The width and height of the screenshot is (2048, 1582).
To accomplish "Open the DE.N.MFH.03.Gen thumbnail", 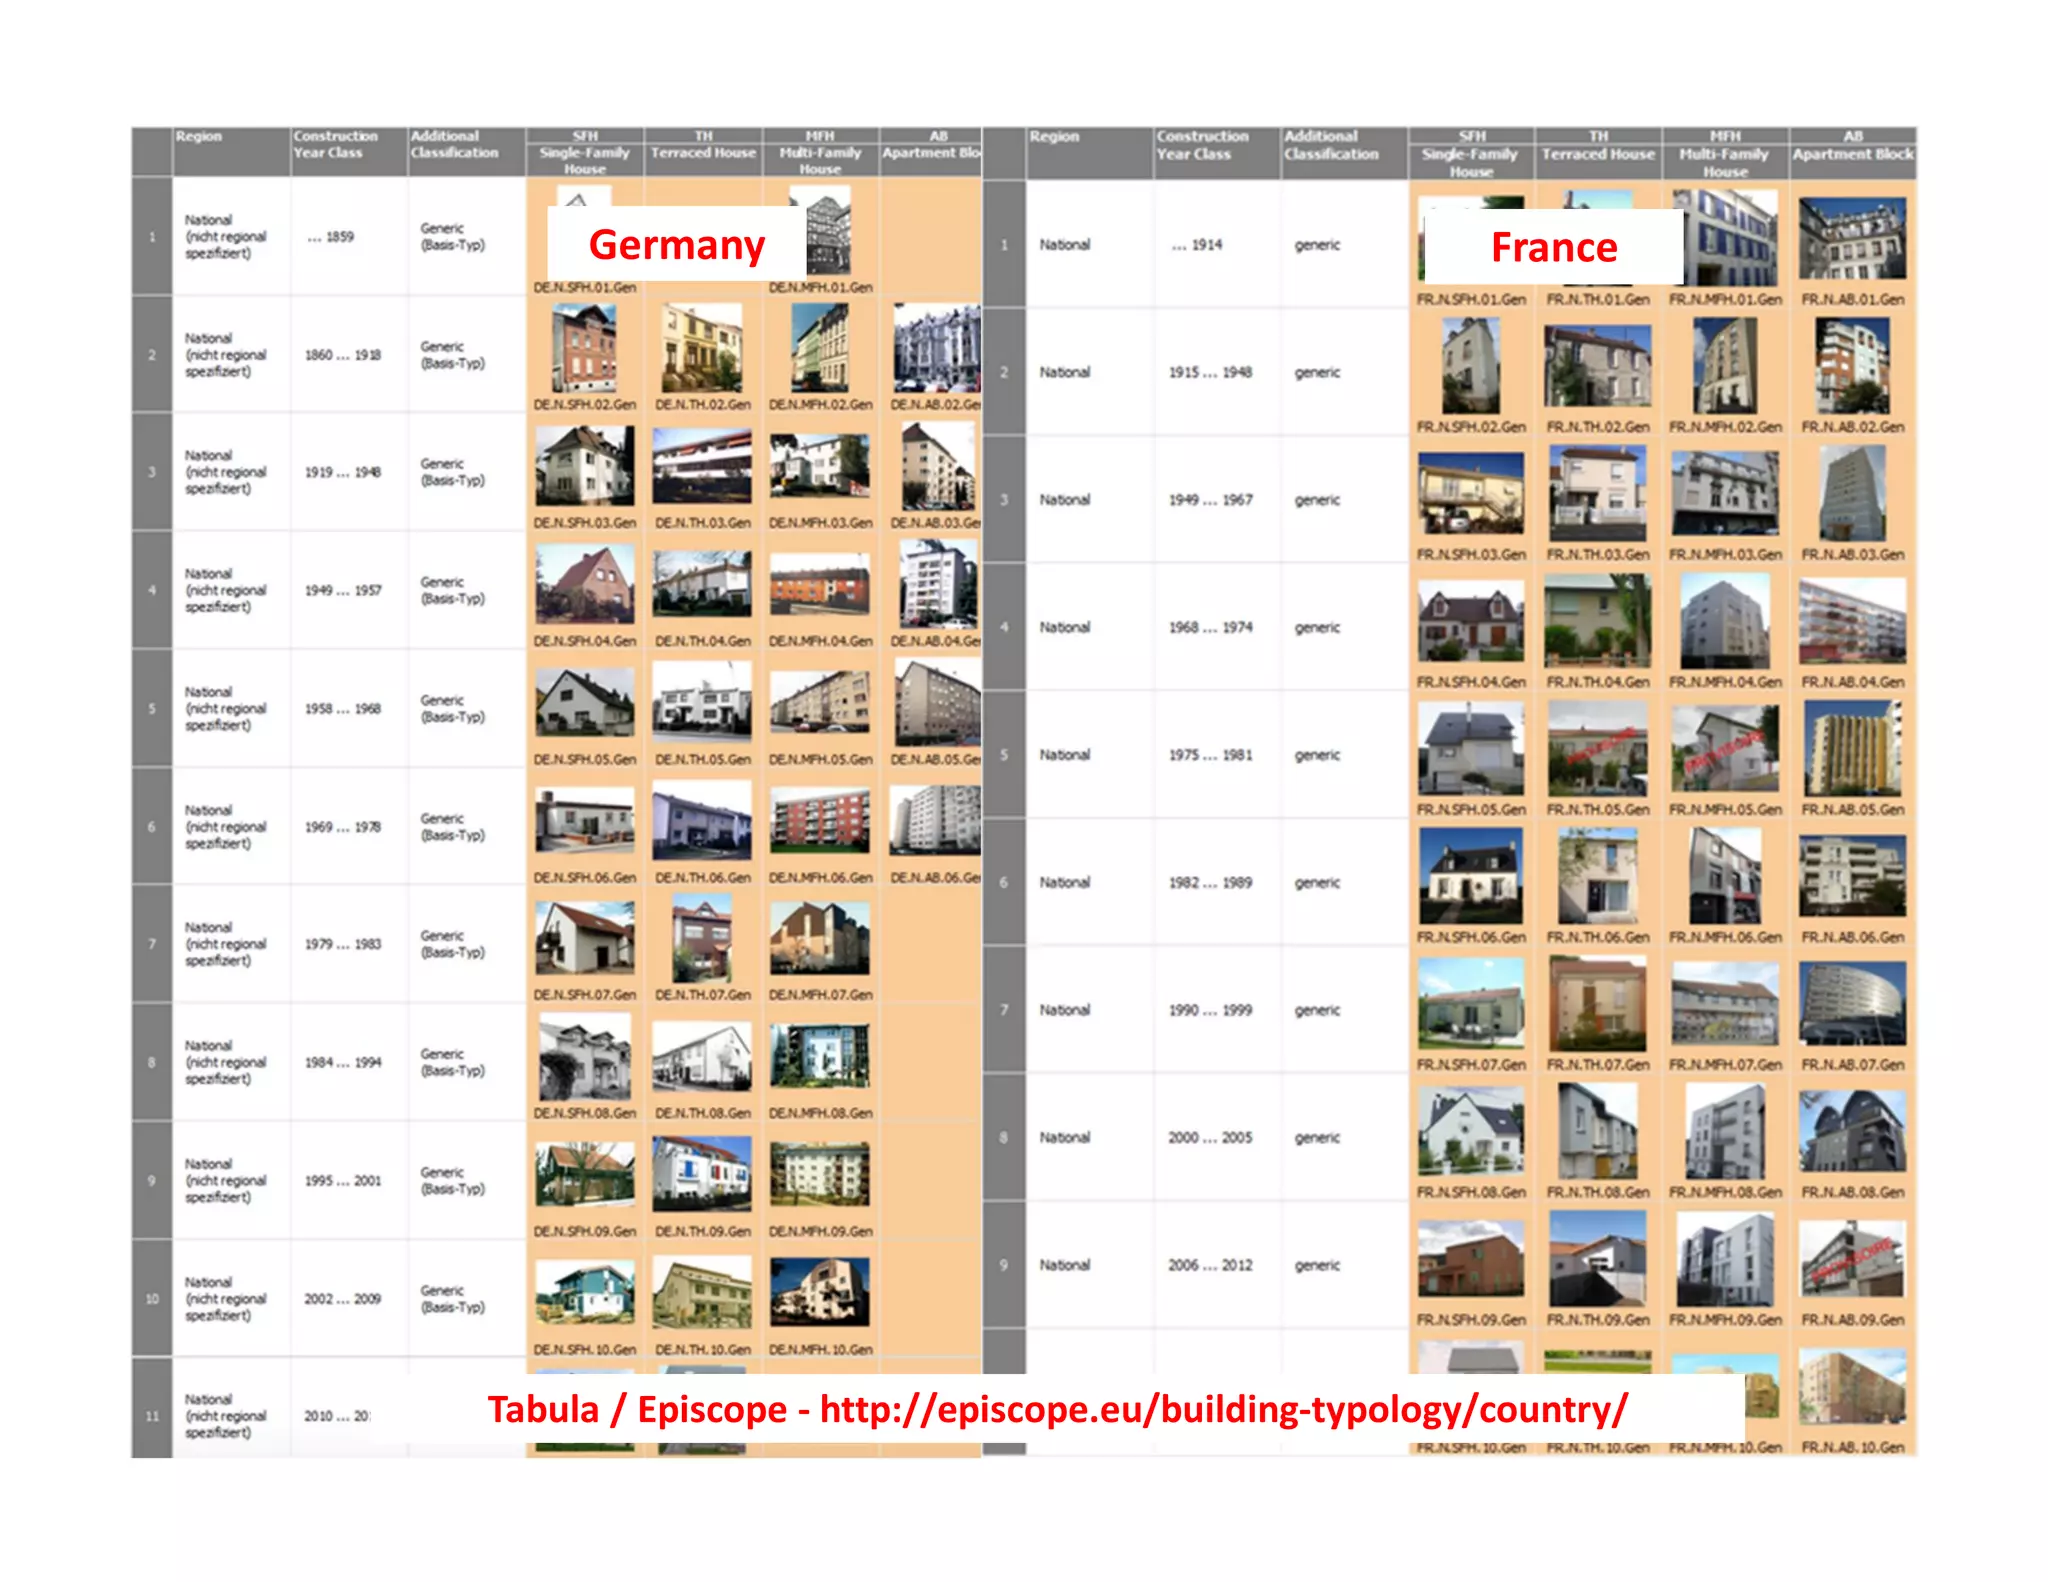I will point(820,466).
